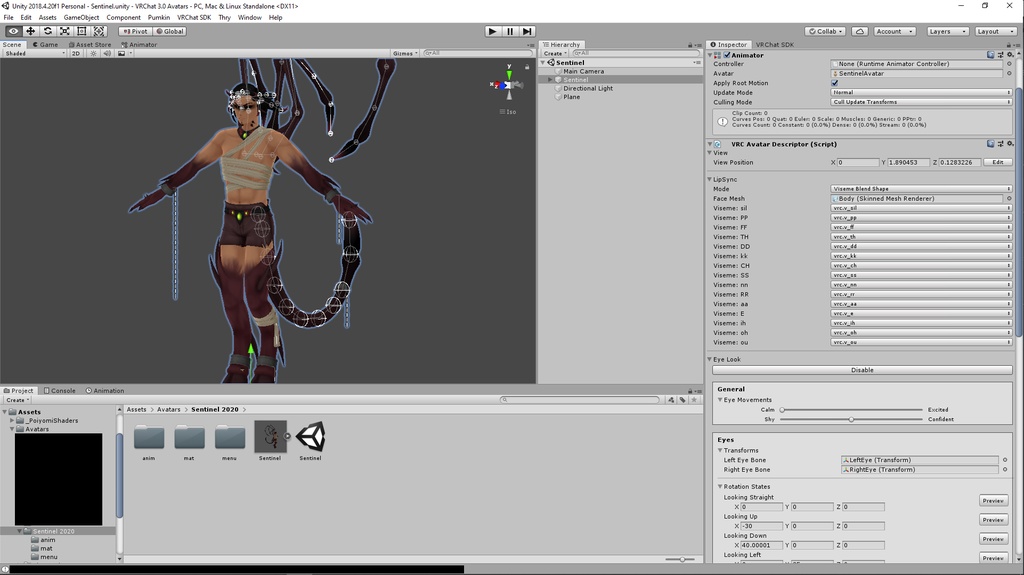The image size is (1024, 575).
Task: Open the Culling Mode dropdown
Action: point(921,102)
